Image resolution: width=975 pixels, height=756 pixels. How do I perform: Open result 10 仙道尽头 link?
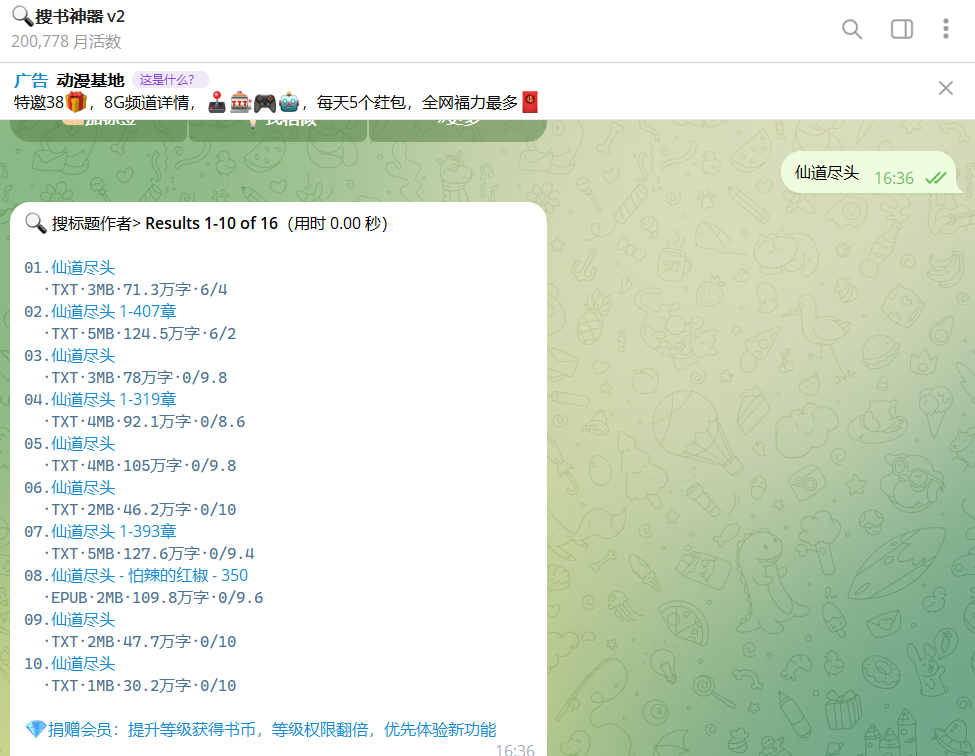pos(83,664)
